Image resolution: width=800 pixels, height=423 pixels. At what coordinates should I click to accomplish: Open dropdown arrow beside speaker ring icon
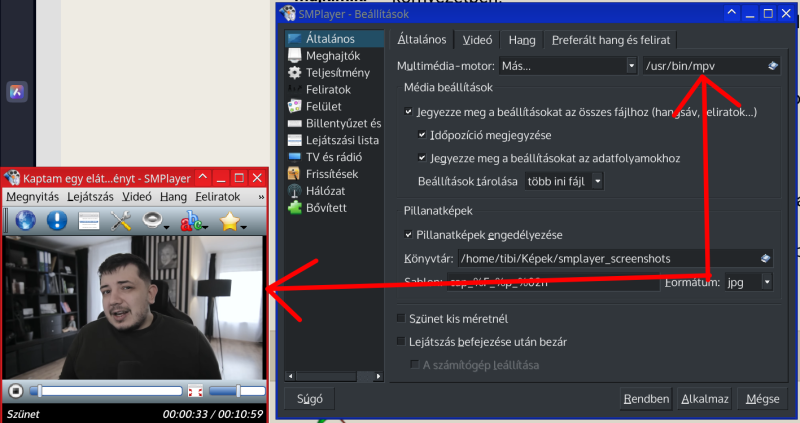pos(167,227)
